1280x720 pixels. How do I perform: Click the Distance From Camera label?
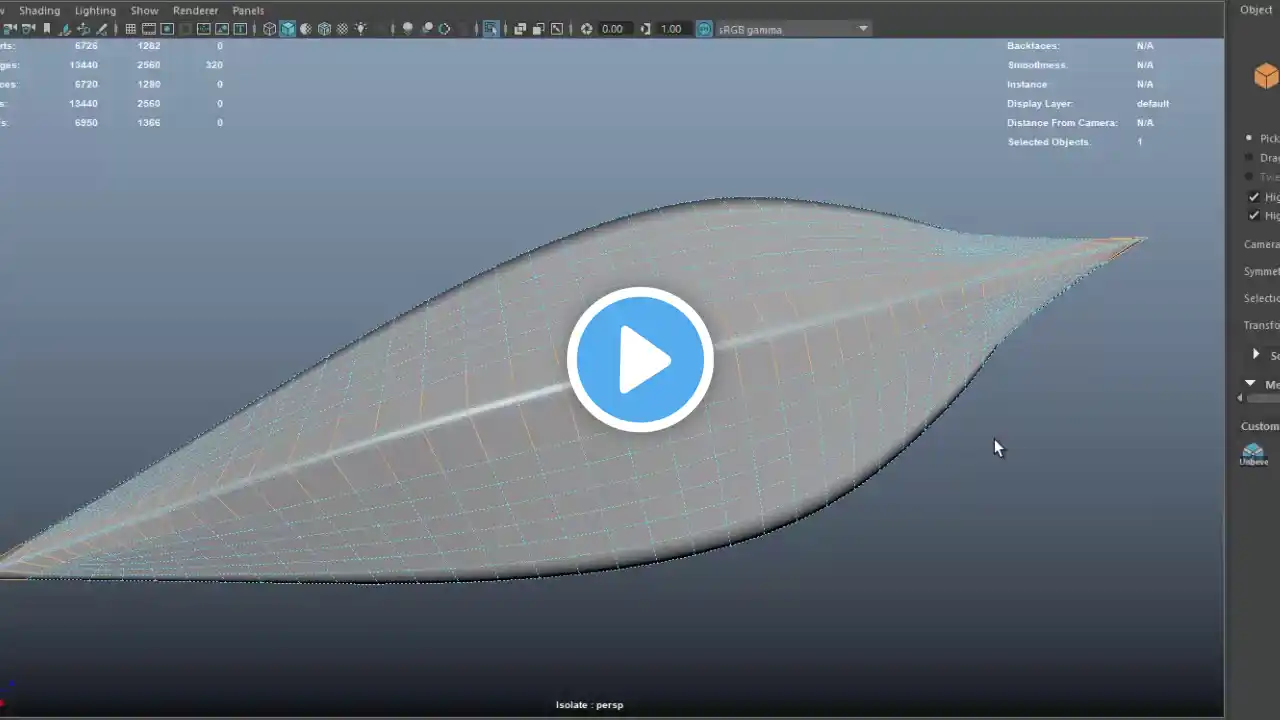click(x=1062, y=123)
